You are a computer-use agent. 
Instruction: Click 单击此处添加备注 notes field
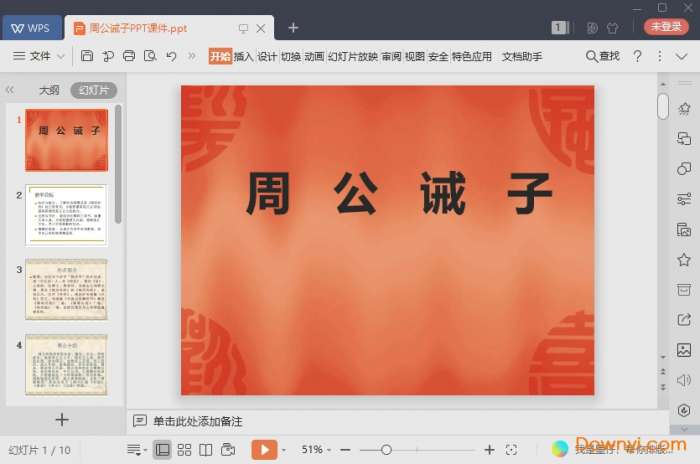tap(197, 421)
